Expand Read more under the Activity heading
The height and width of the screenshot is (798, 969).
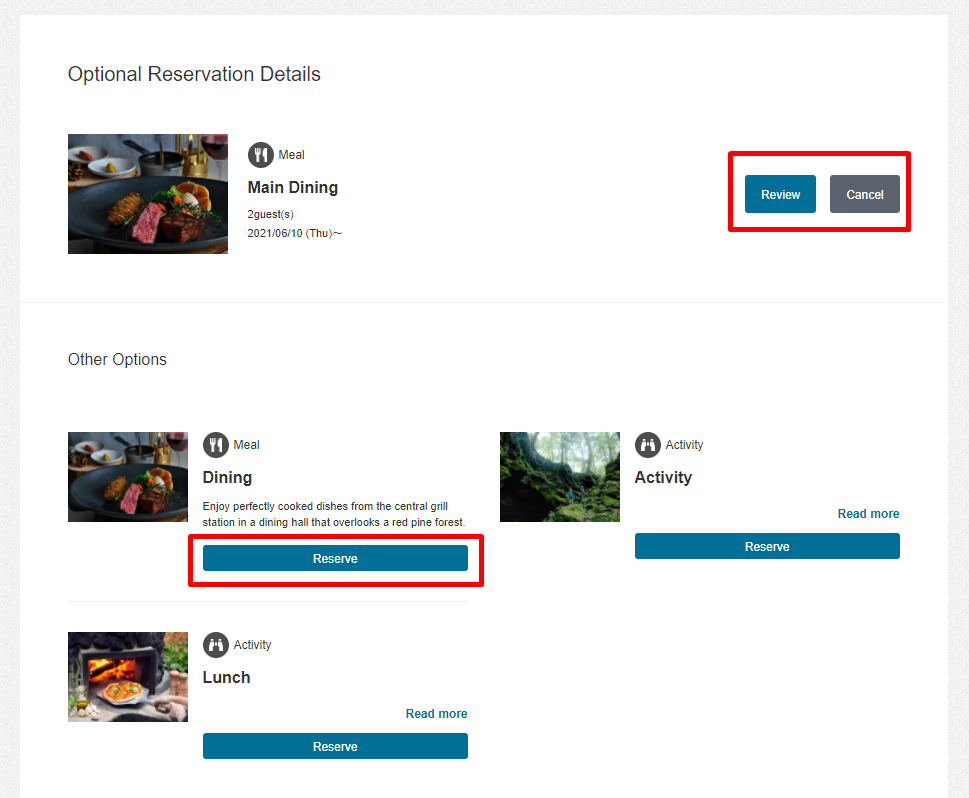pos(868,514)
